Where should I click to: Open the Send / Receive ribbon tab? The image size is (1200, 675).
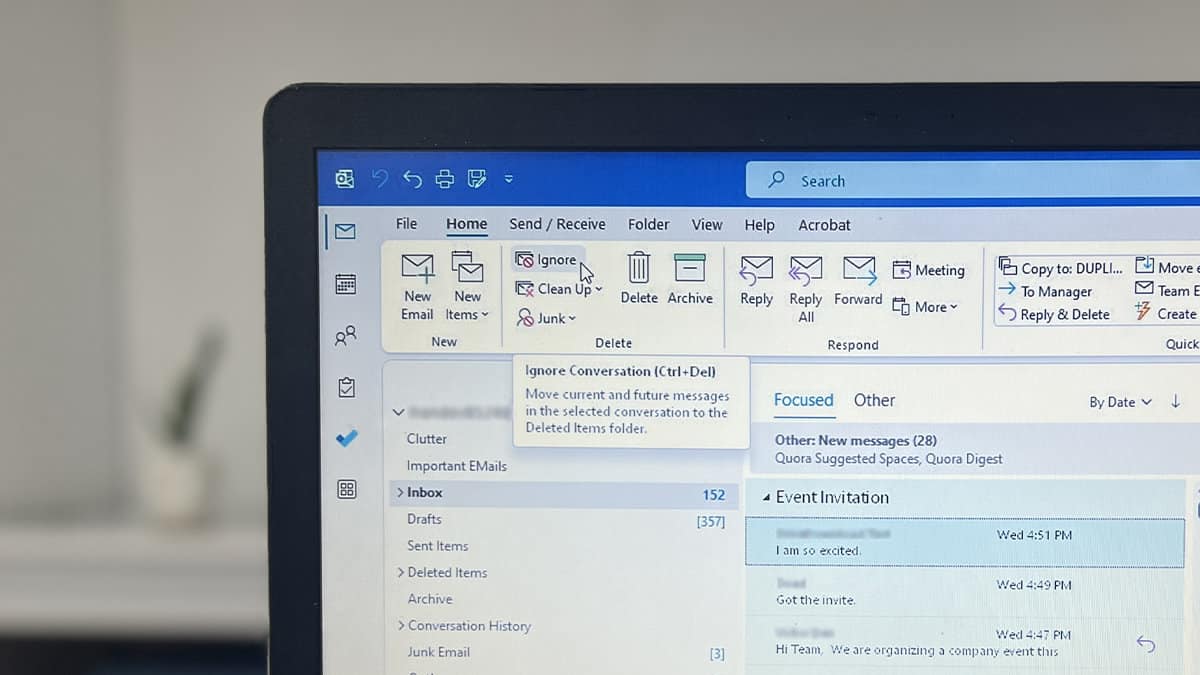(x=557, y=224)
